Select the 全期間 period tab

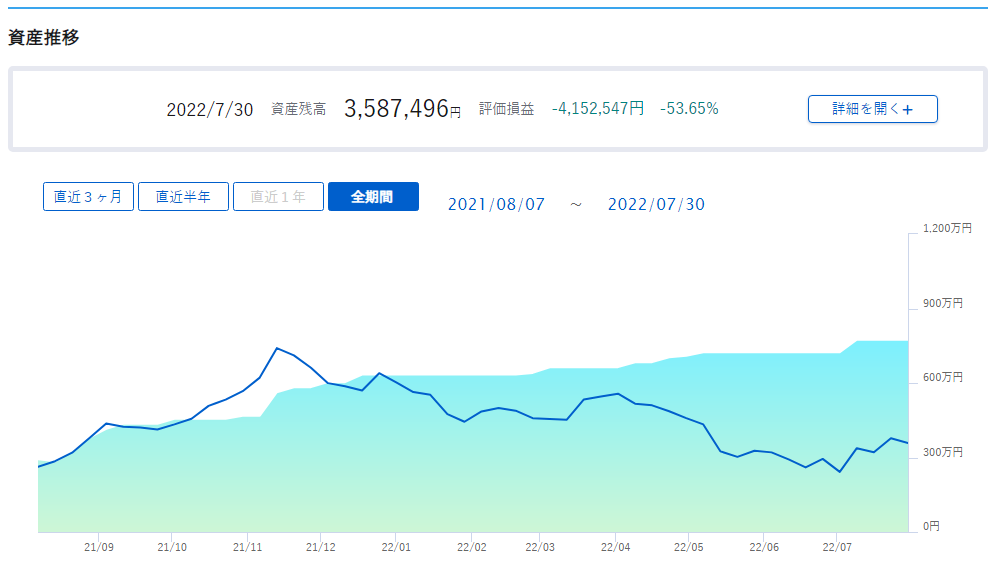point(374,196)
